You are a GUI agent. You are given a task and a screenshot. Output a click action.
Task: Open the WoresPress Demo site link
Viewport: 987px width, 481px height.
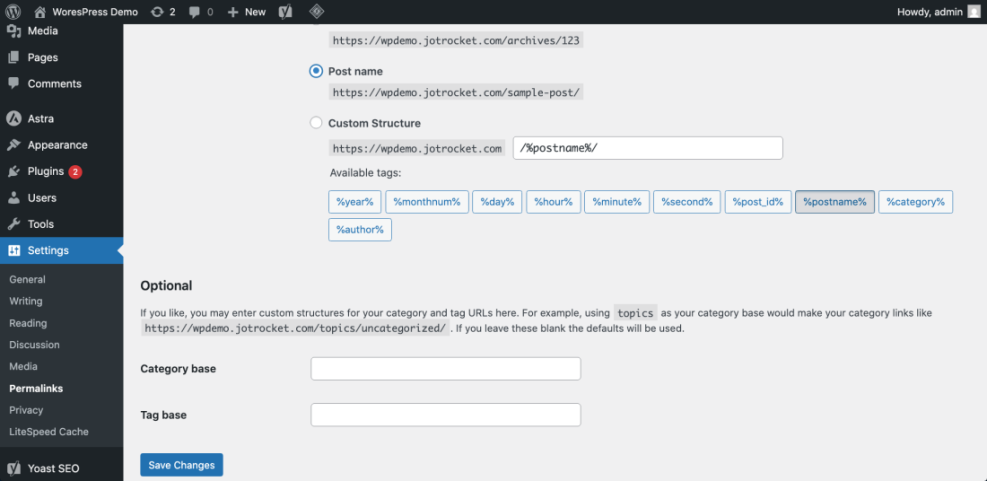click(x=95, y=12)
